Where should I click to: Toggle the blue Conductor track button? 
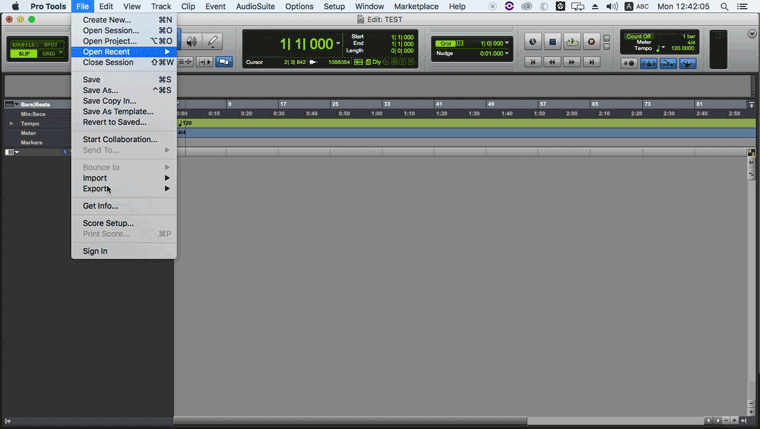tap(687, 64)
